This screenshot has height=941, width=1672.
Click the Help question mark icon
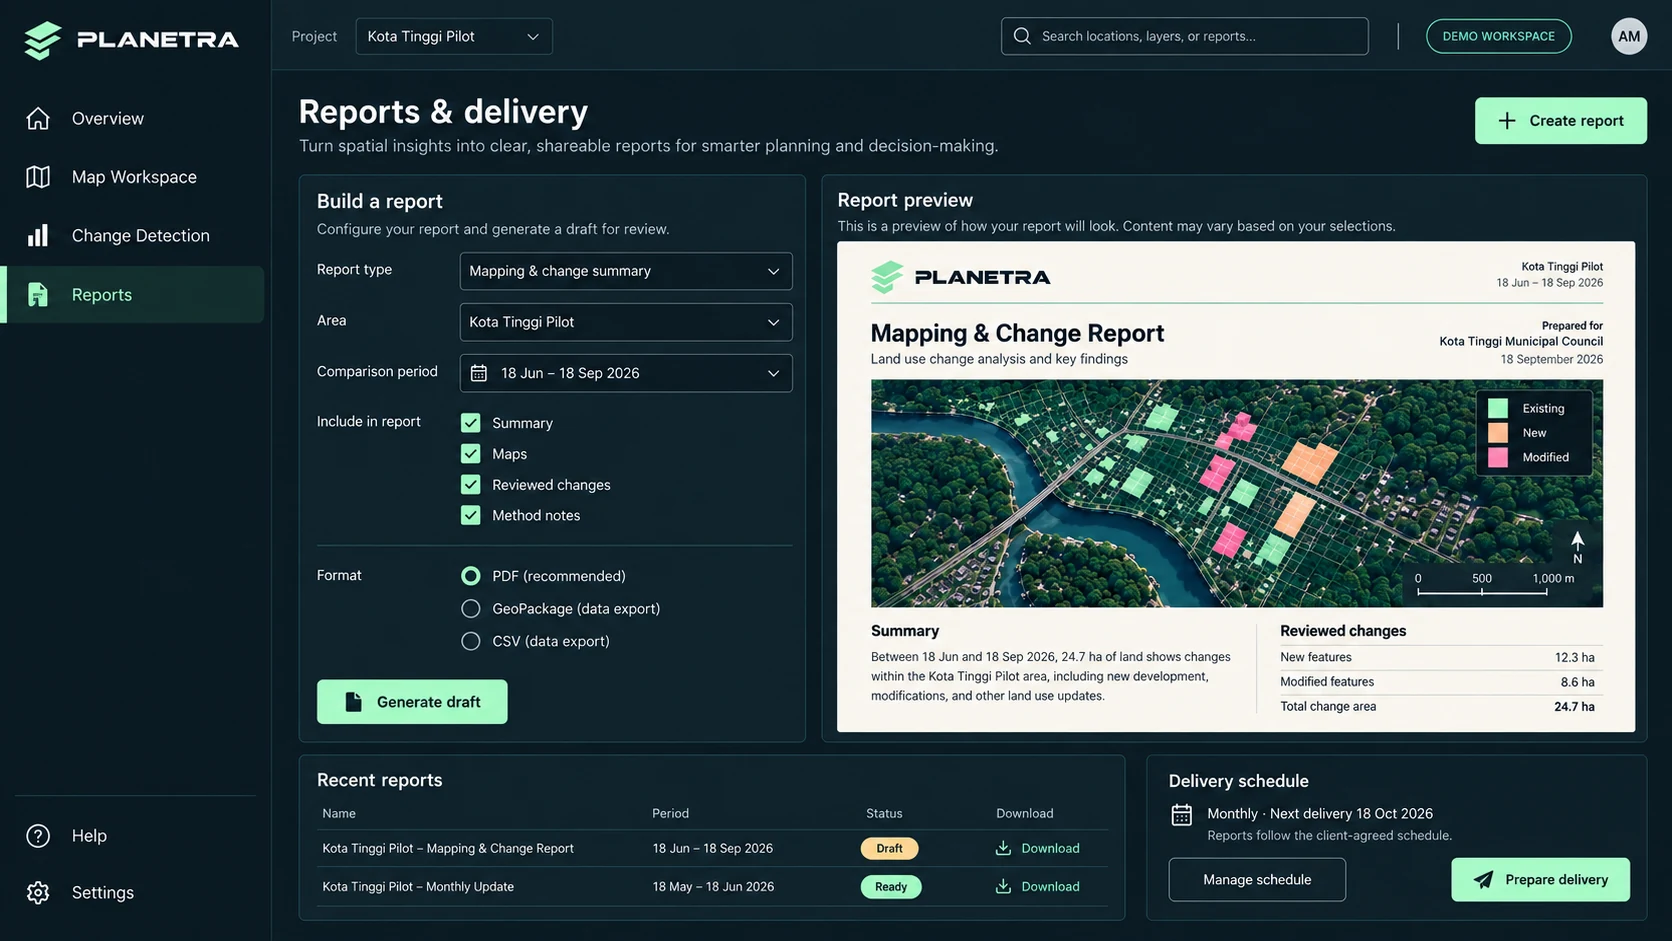coord(38,836)
